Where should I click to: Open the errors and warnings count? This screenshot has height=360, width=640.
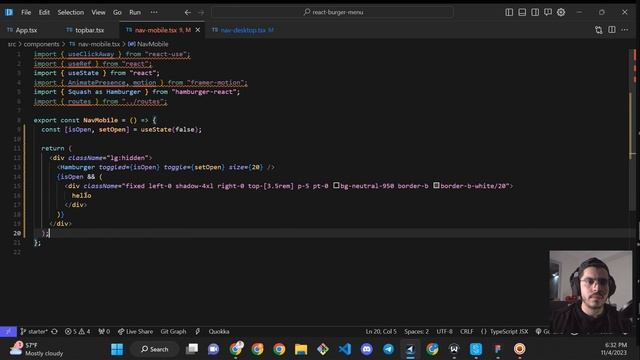[78, 331]
